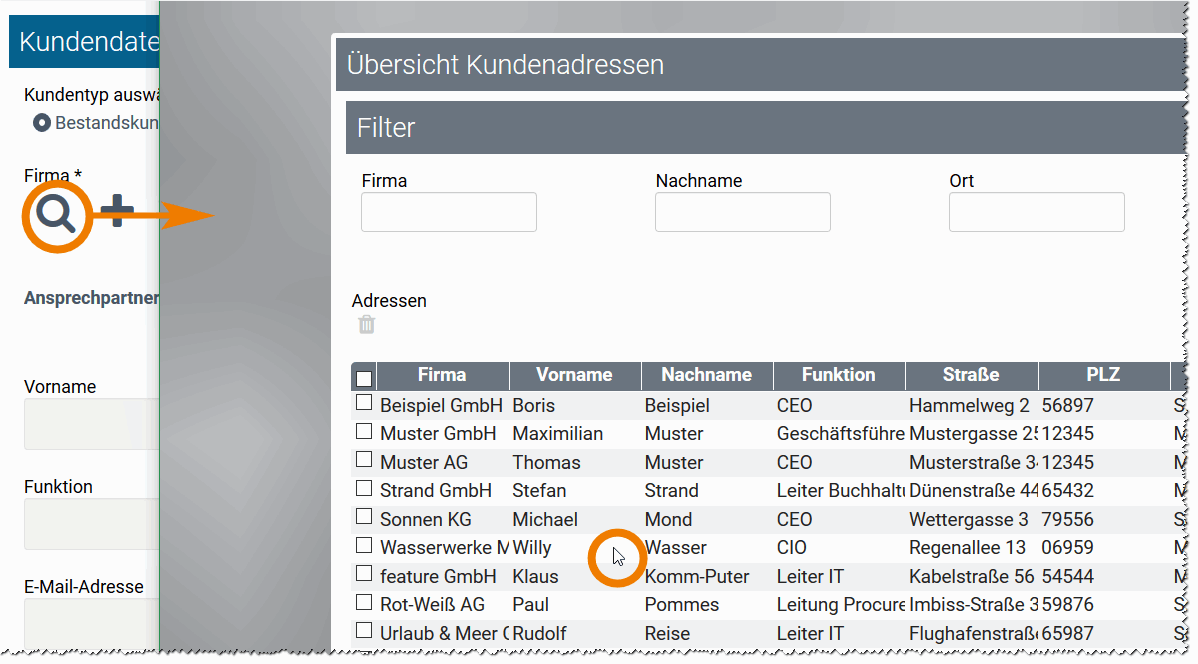Delete selected addresses with the trash icon
The height and width of the screenshot is (664, 1198).
pos(367,324)
